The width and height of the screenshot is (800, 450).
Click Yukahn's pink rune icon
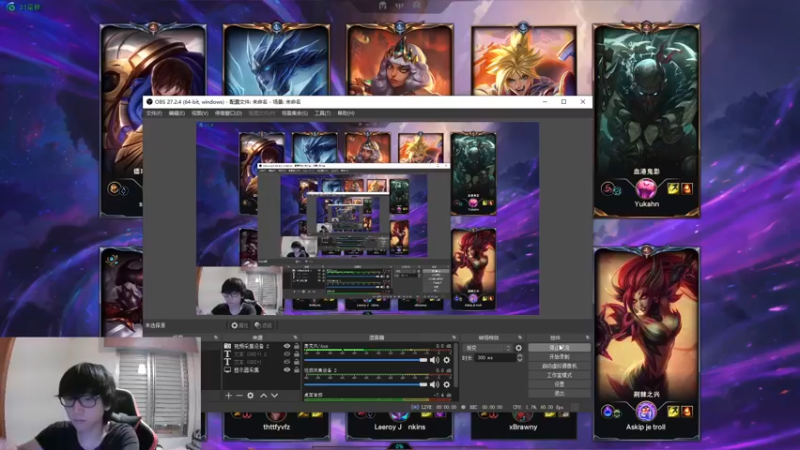[x=645, y=189]
